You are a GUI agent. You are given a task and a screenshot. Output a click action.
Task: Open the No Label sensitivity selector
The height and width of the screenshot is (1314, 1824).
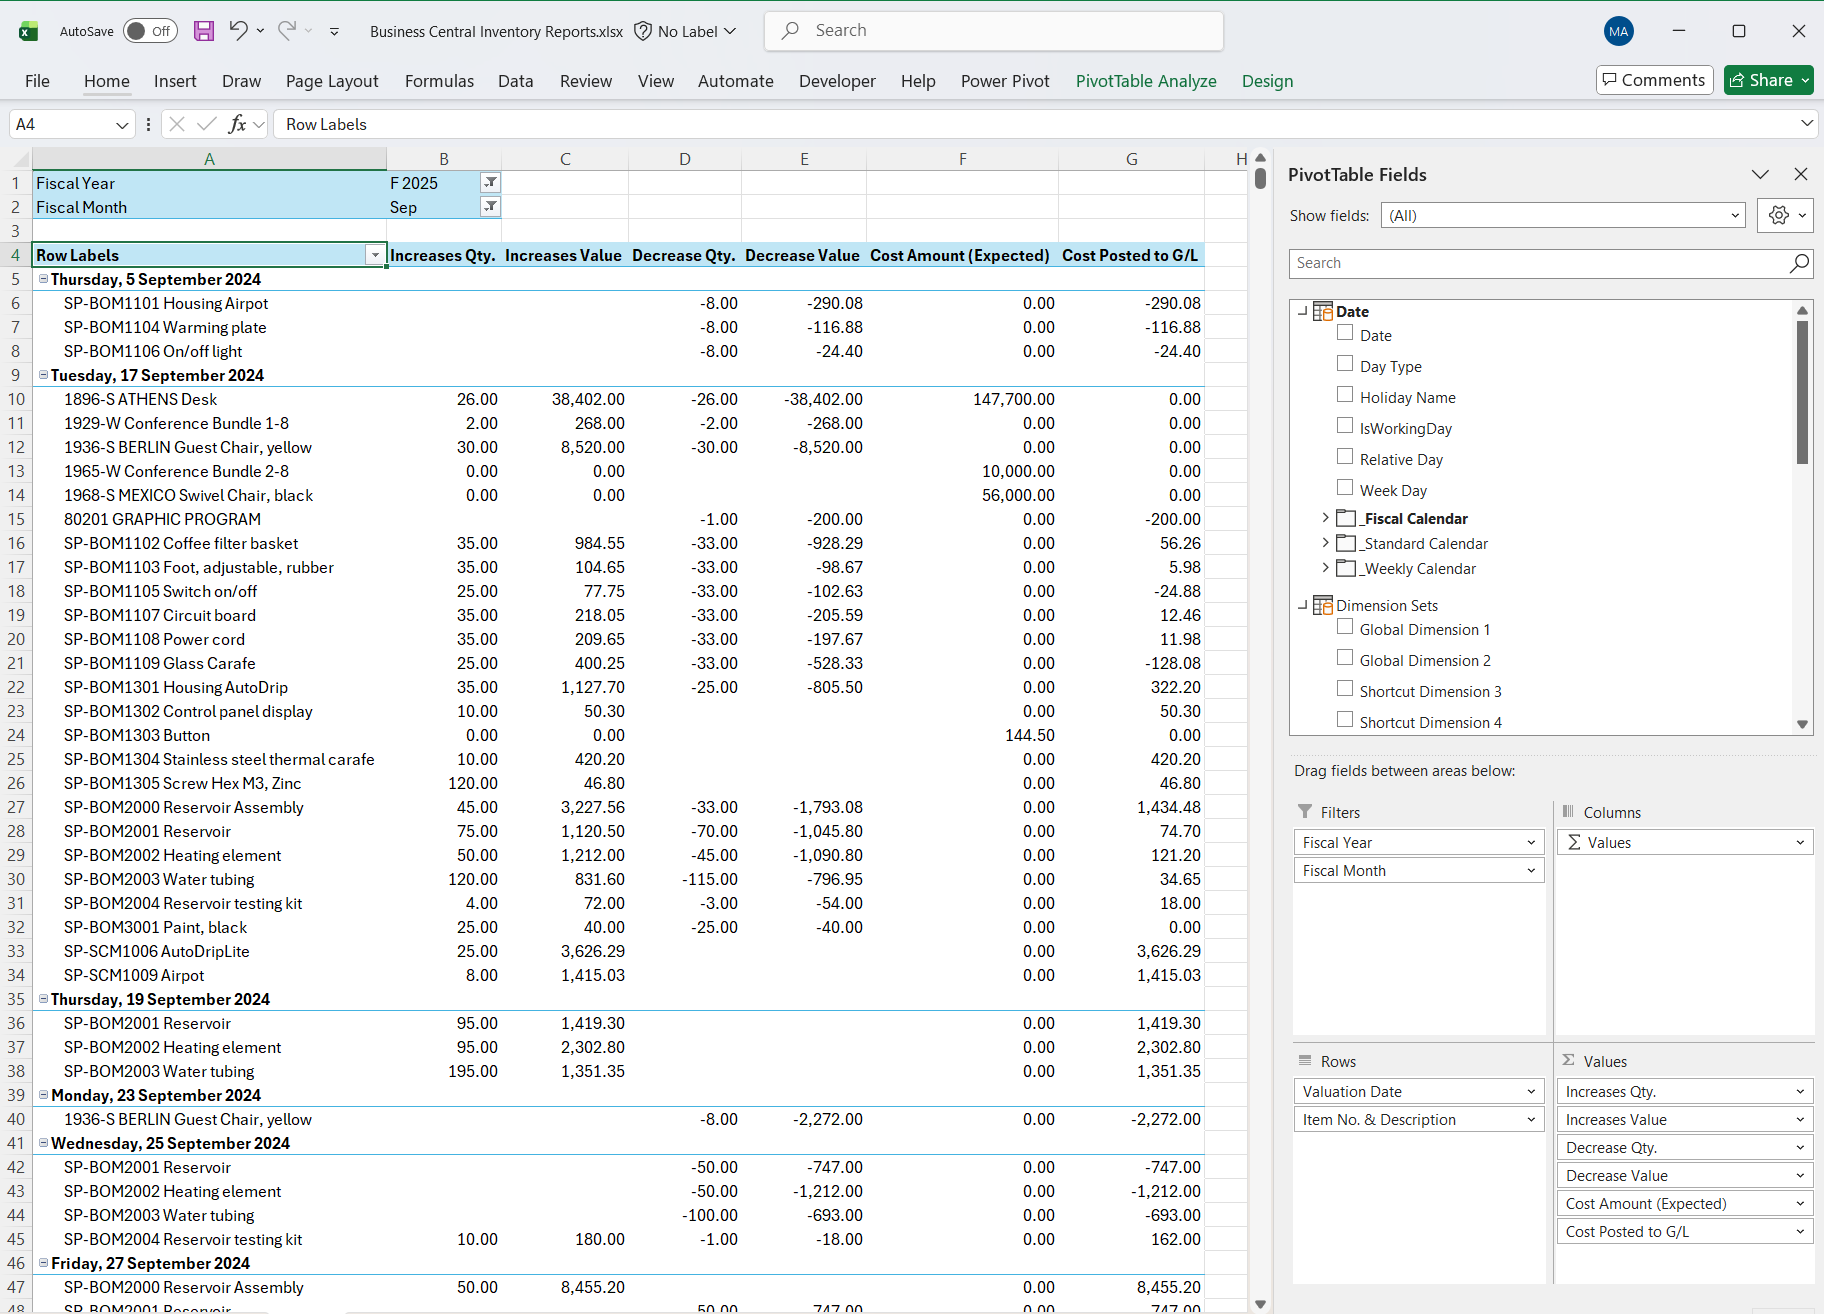click(685, 31)
